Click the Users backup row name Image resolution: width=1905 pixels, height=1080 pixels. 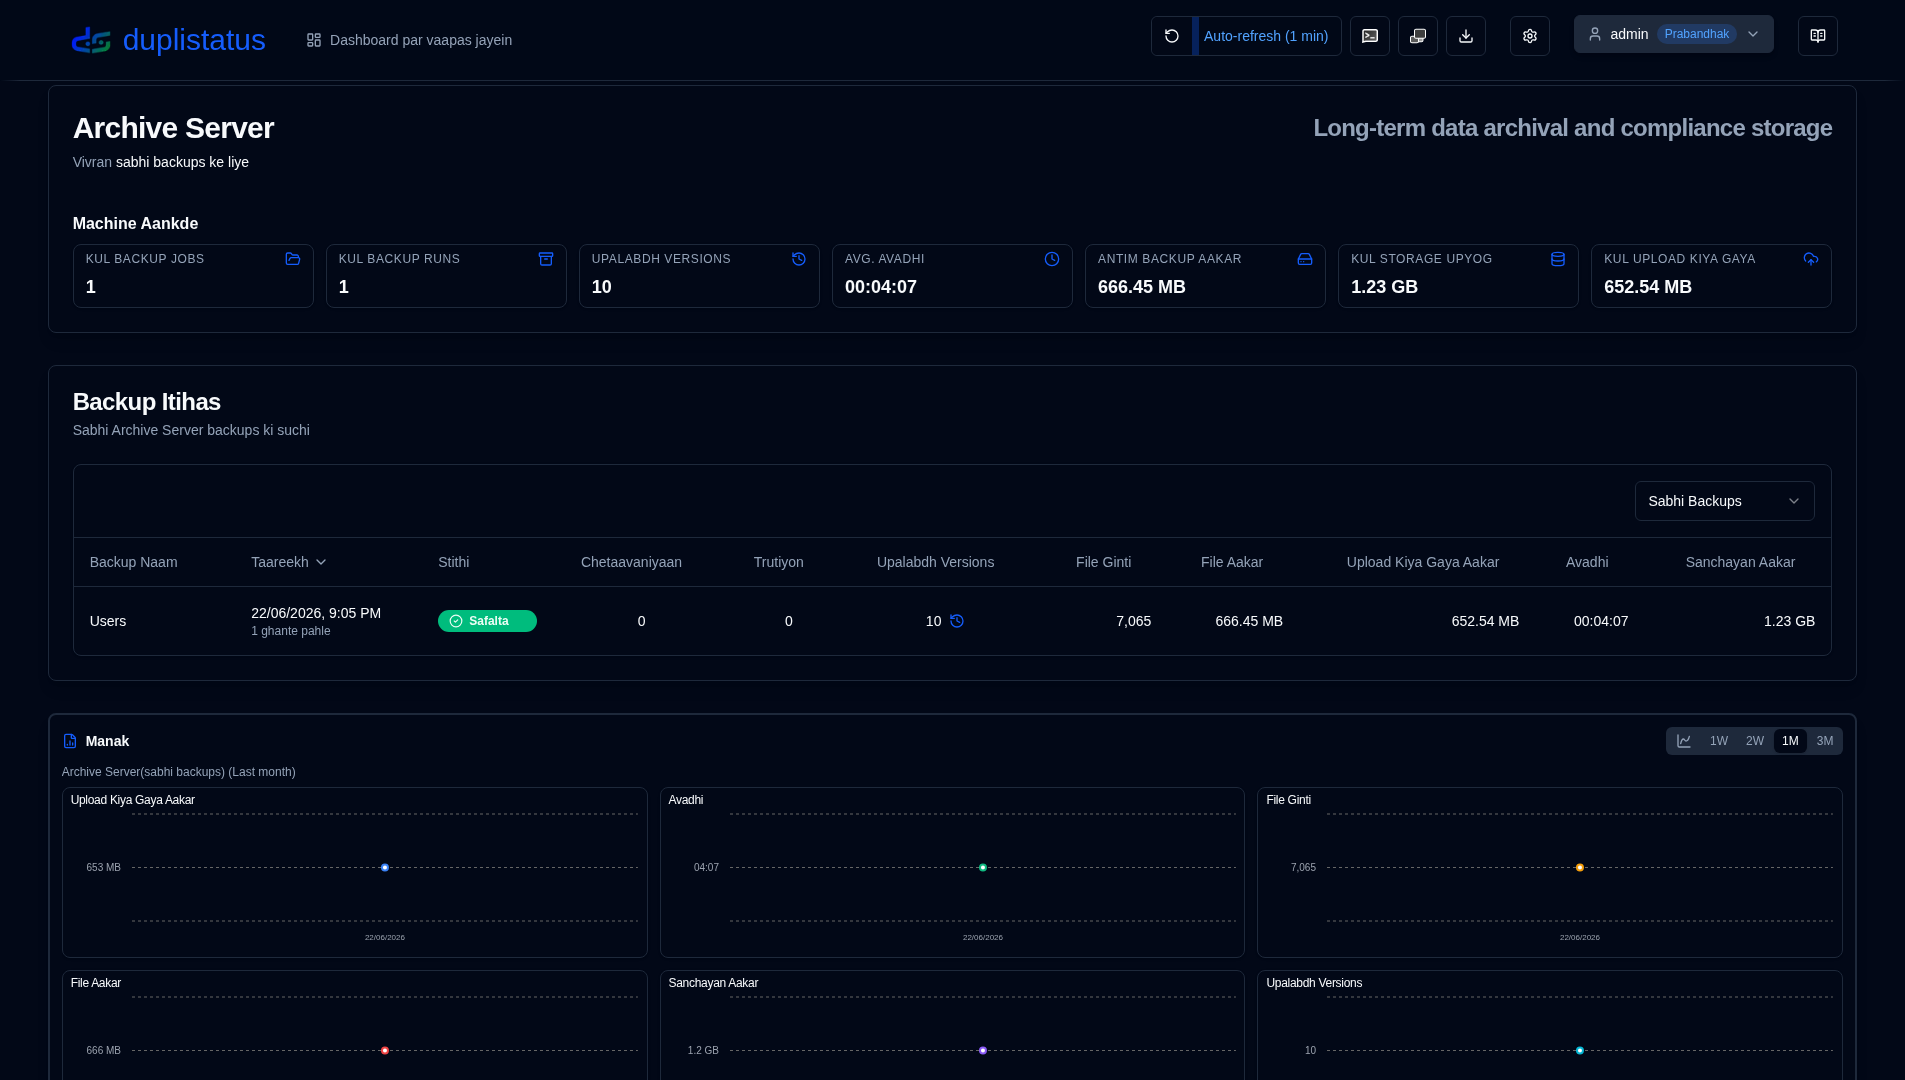click(108, 621)
